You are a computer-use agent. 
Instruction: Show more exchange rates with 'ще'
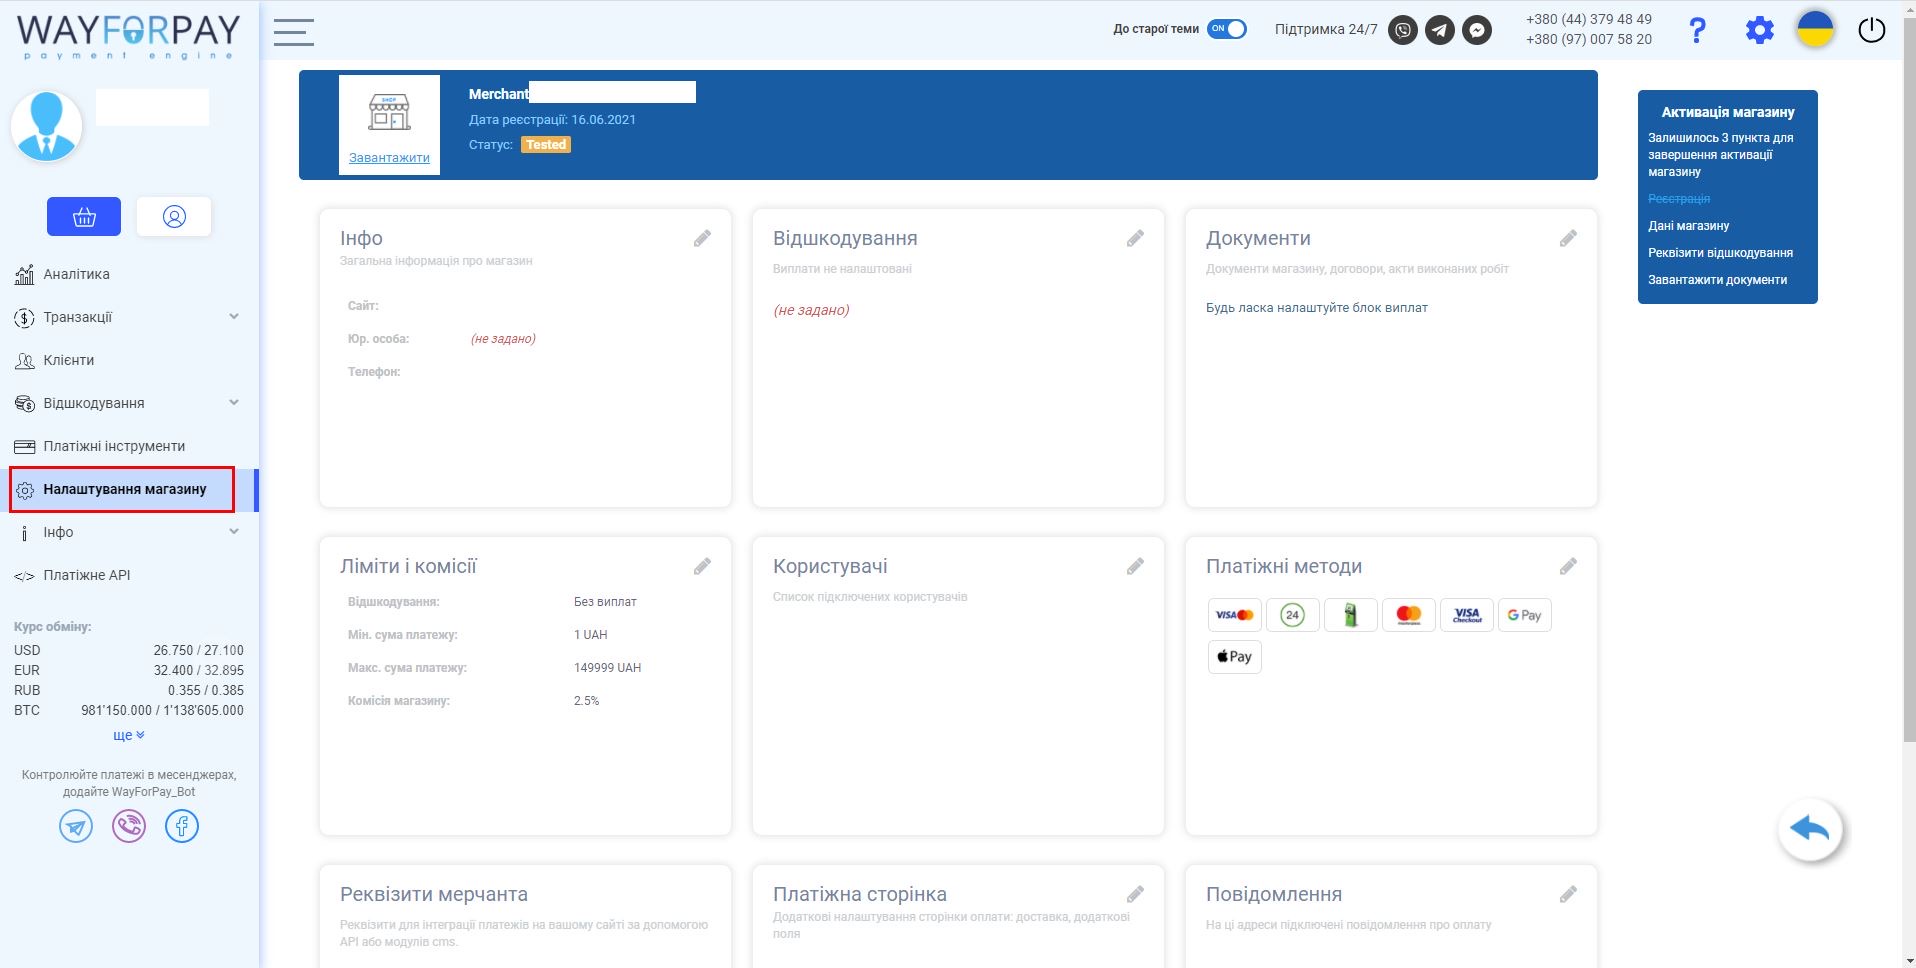coord(129,735)
